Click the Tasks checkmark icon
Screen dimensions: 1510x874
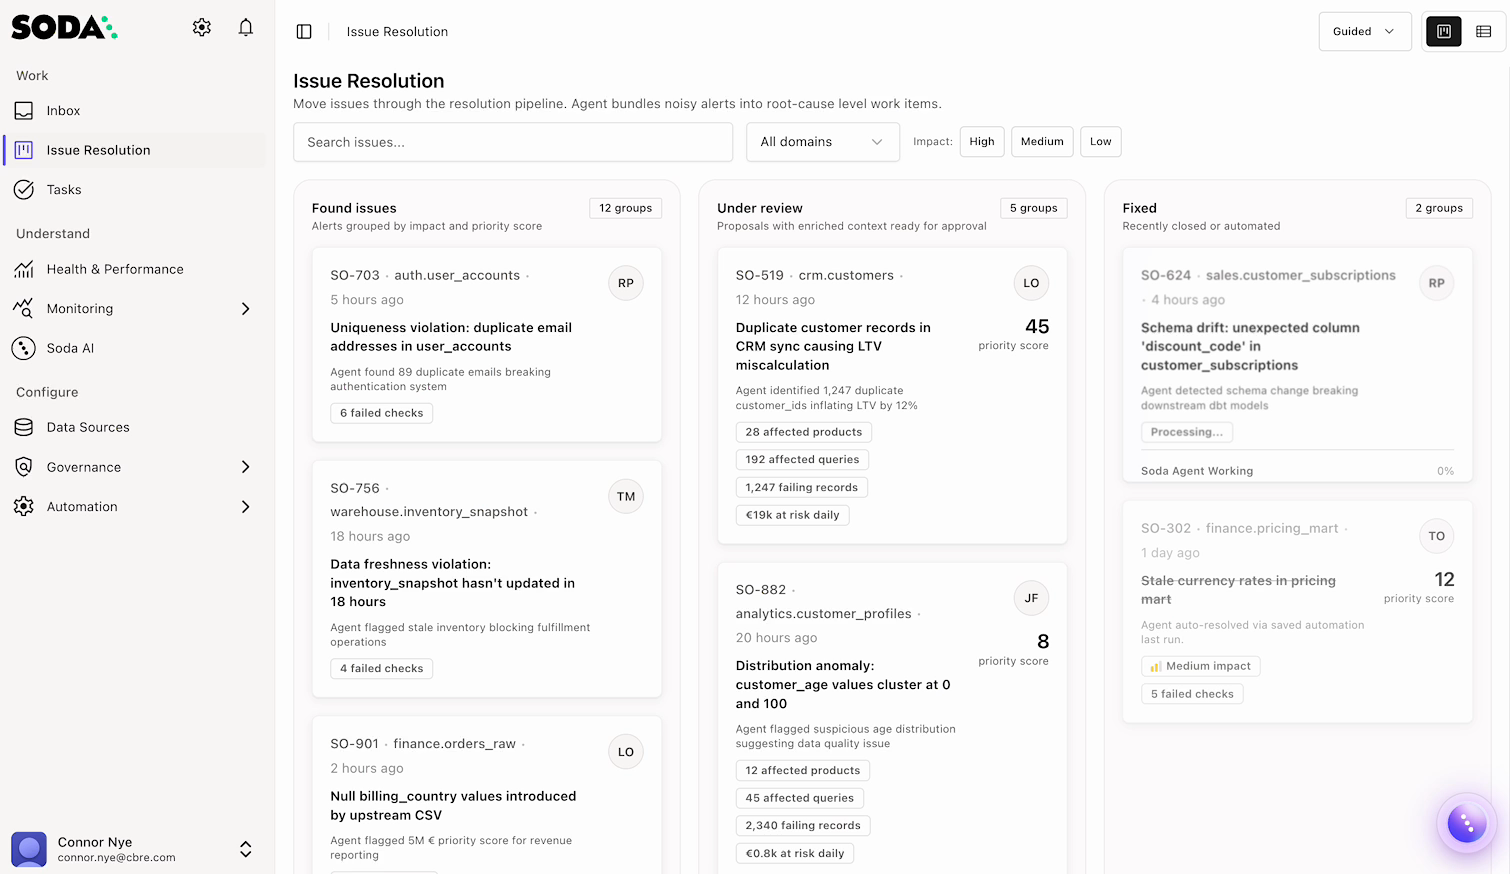[x=24, y=190]
